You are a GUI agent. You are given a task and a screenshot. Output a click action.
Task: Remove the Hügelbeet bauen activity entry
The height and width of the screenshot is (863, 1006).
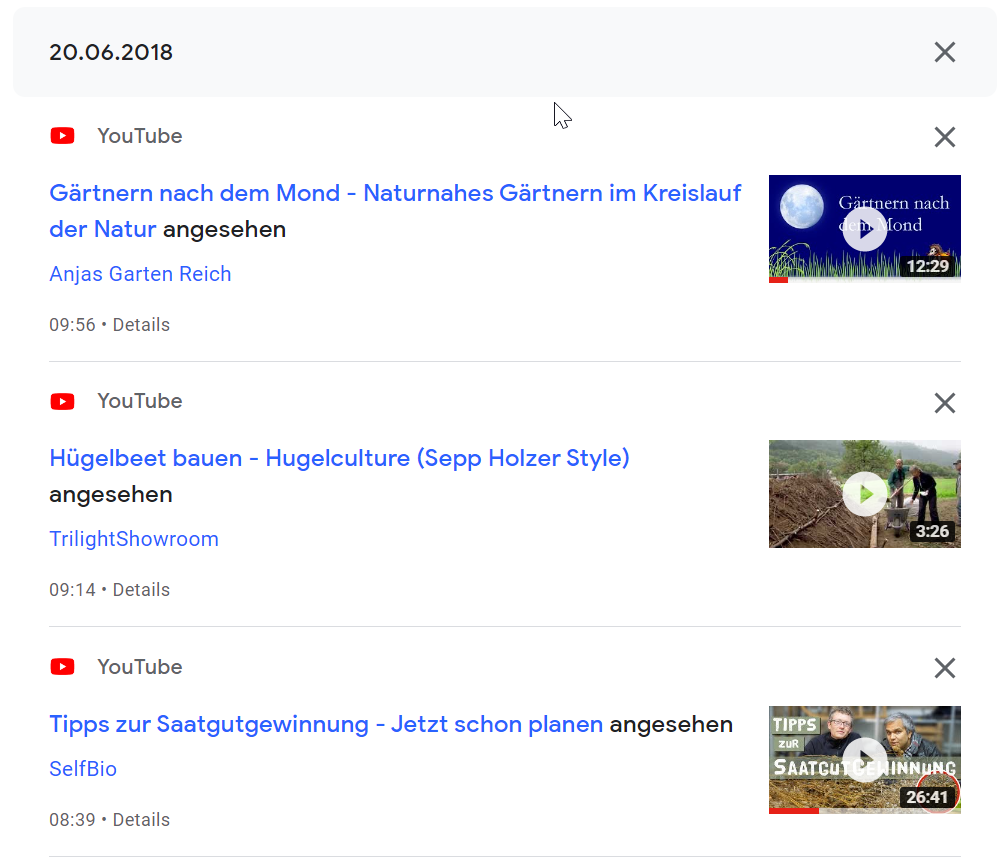(944, 403)
